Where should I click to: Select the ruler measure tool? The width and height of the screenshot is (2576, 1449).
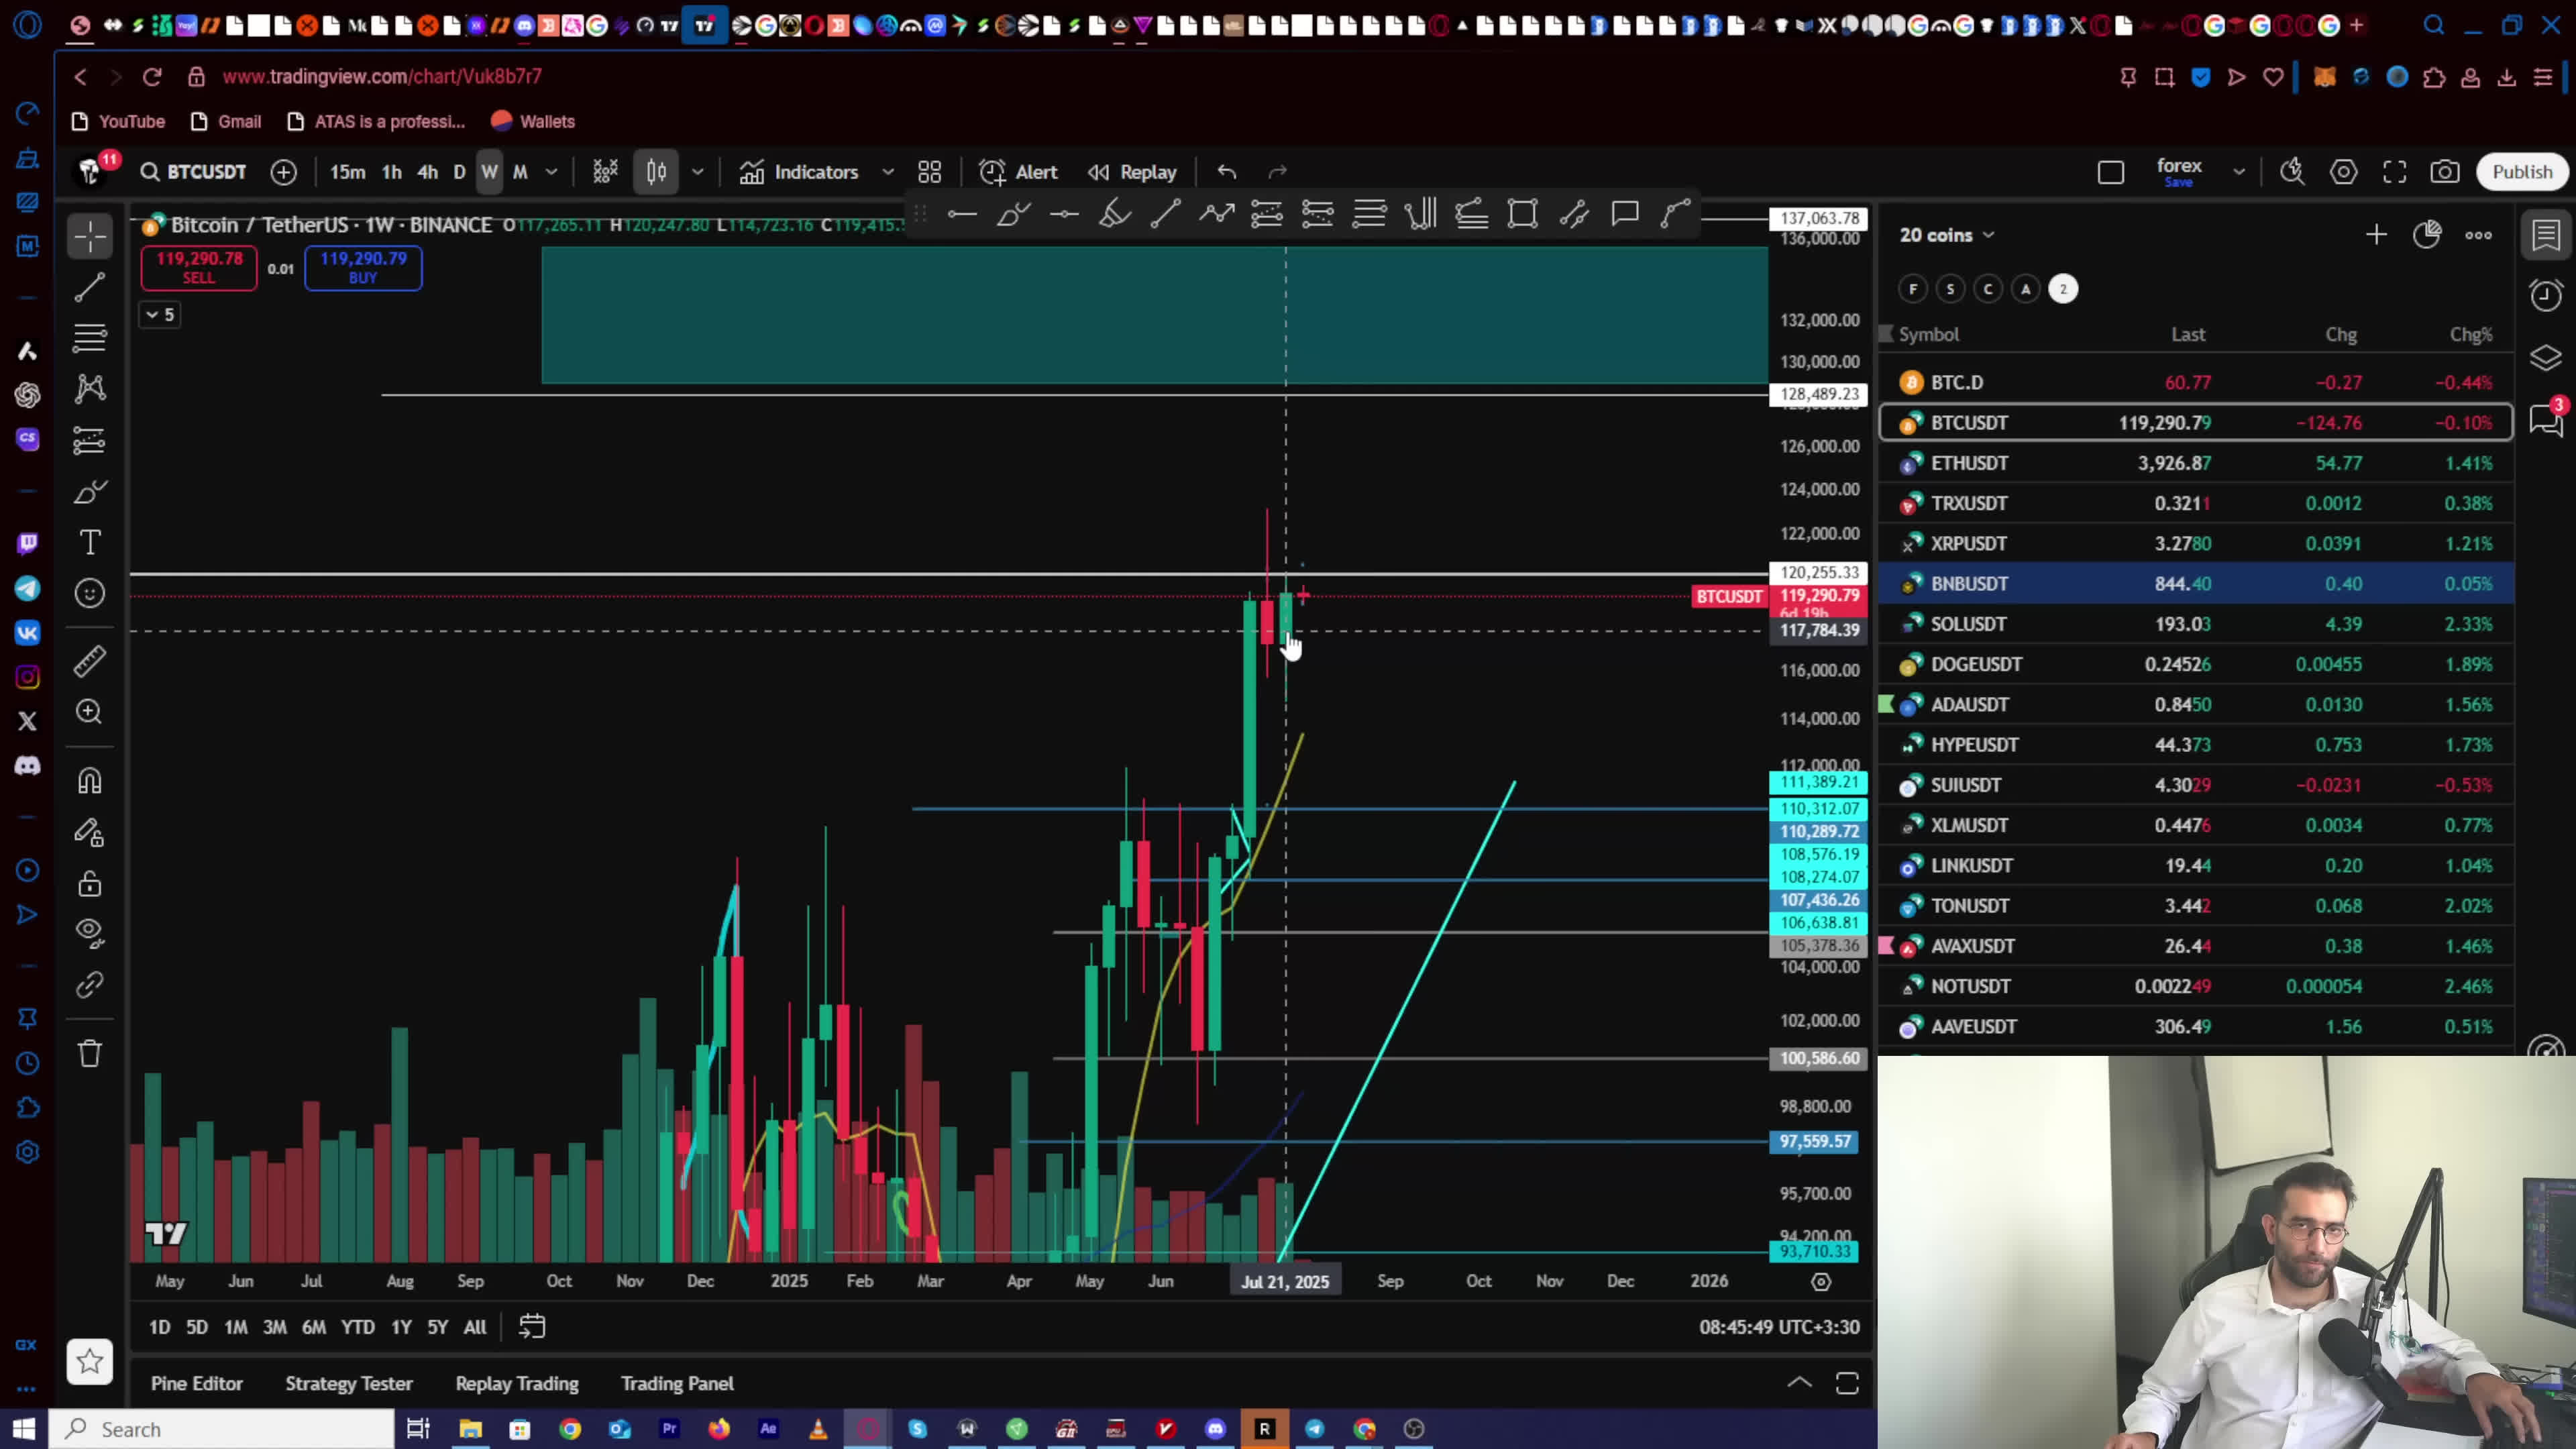pyautogui.click(x=90, y=660)
